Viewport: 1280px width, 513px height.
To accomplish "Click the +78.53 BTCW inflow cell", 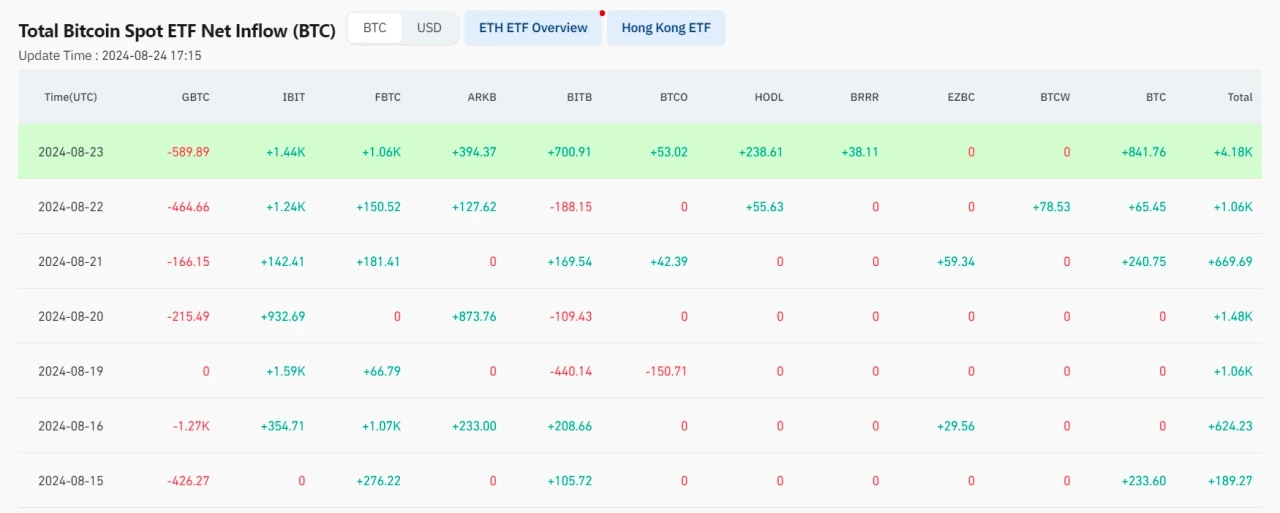I will coord(1051,207).
